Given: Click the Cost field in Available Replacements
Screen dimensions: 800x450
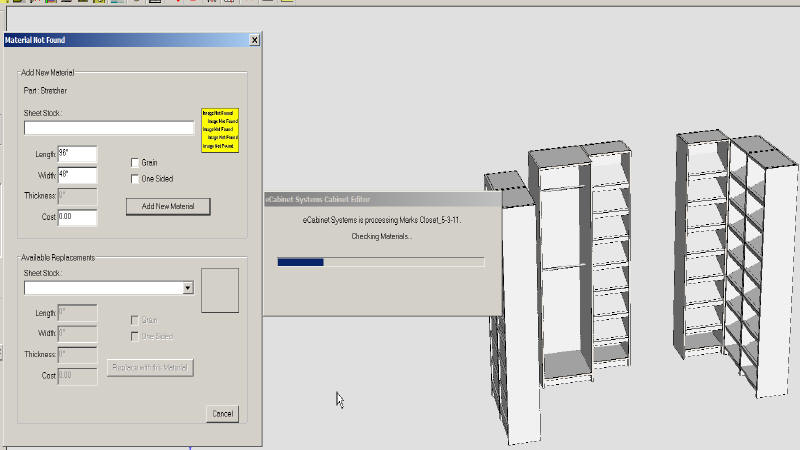Looking at the screenshot, I should tap(77, 375).
